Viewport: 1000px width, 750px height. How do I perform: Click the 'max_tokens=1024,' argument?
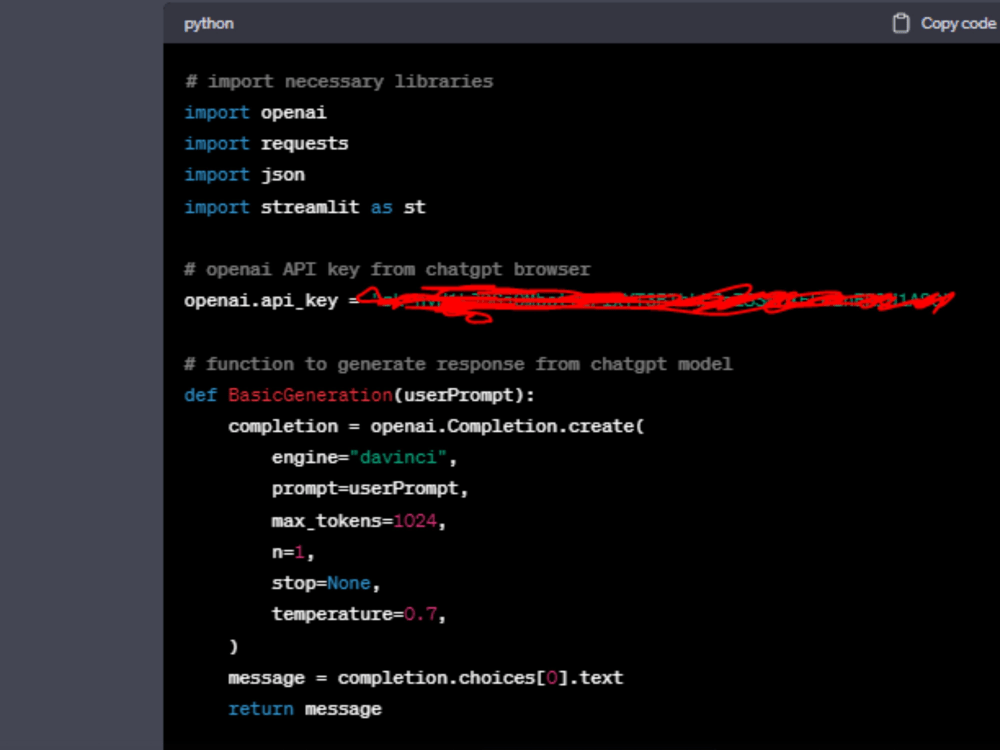(359, 521)
